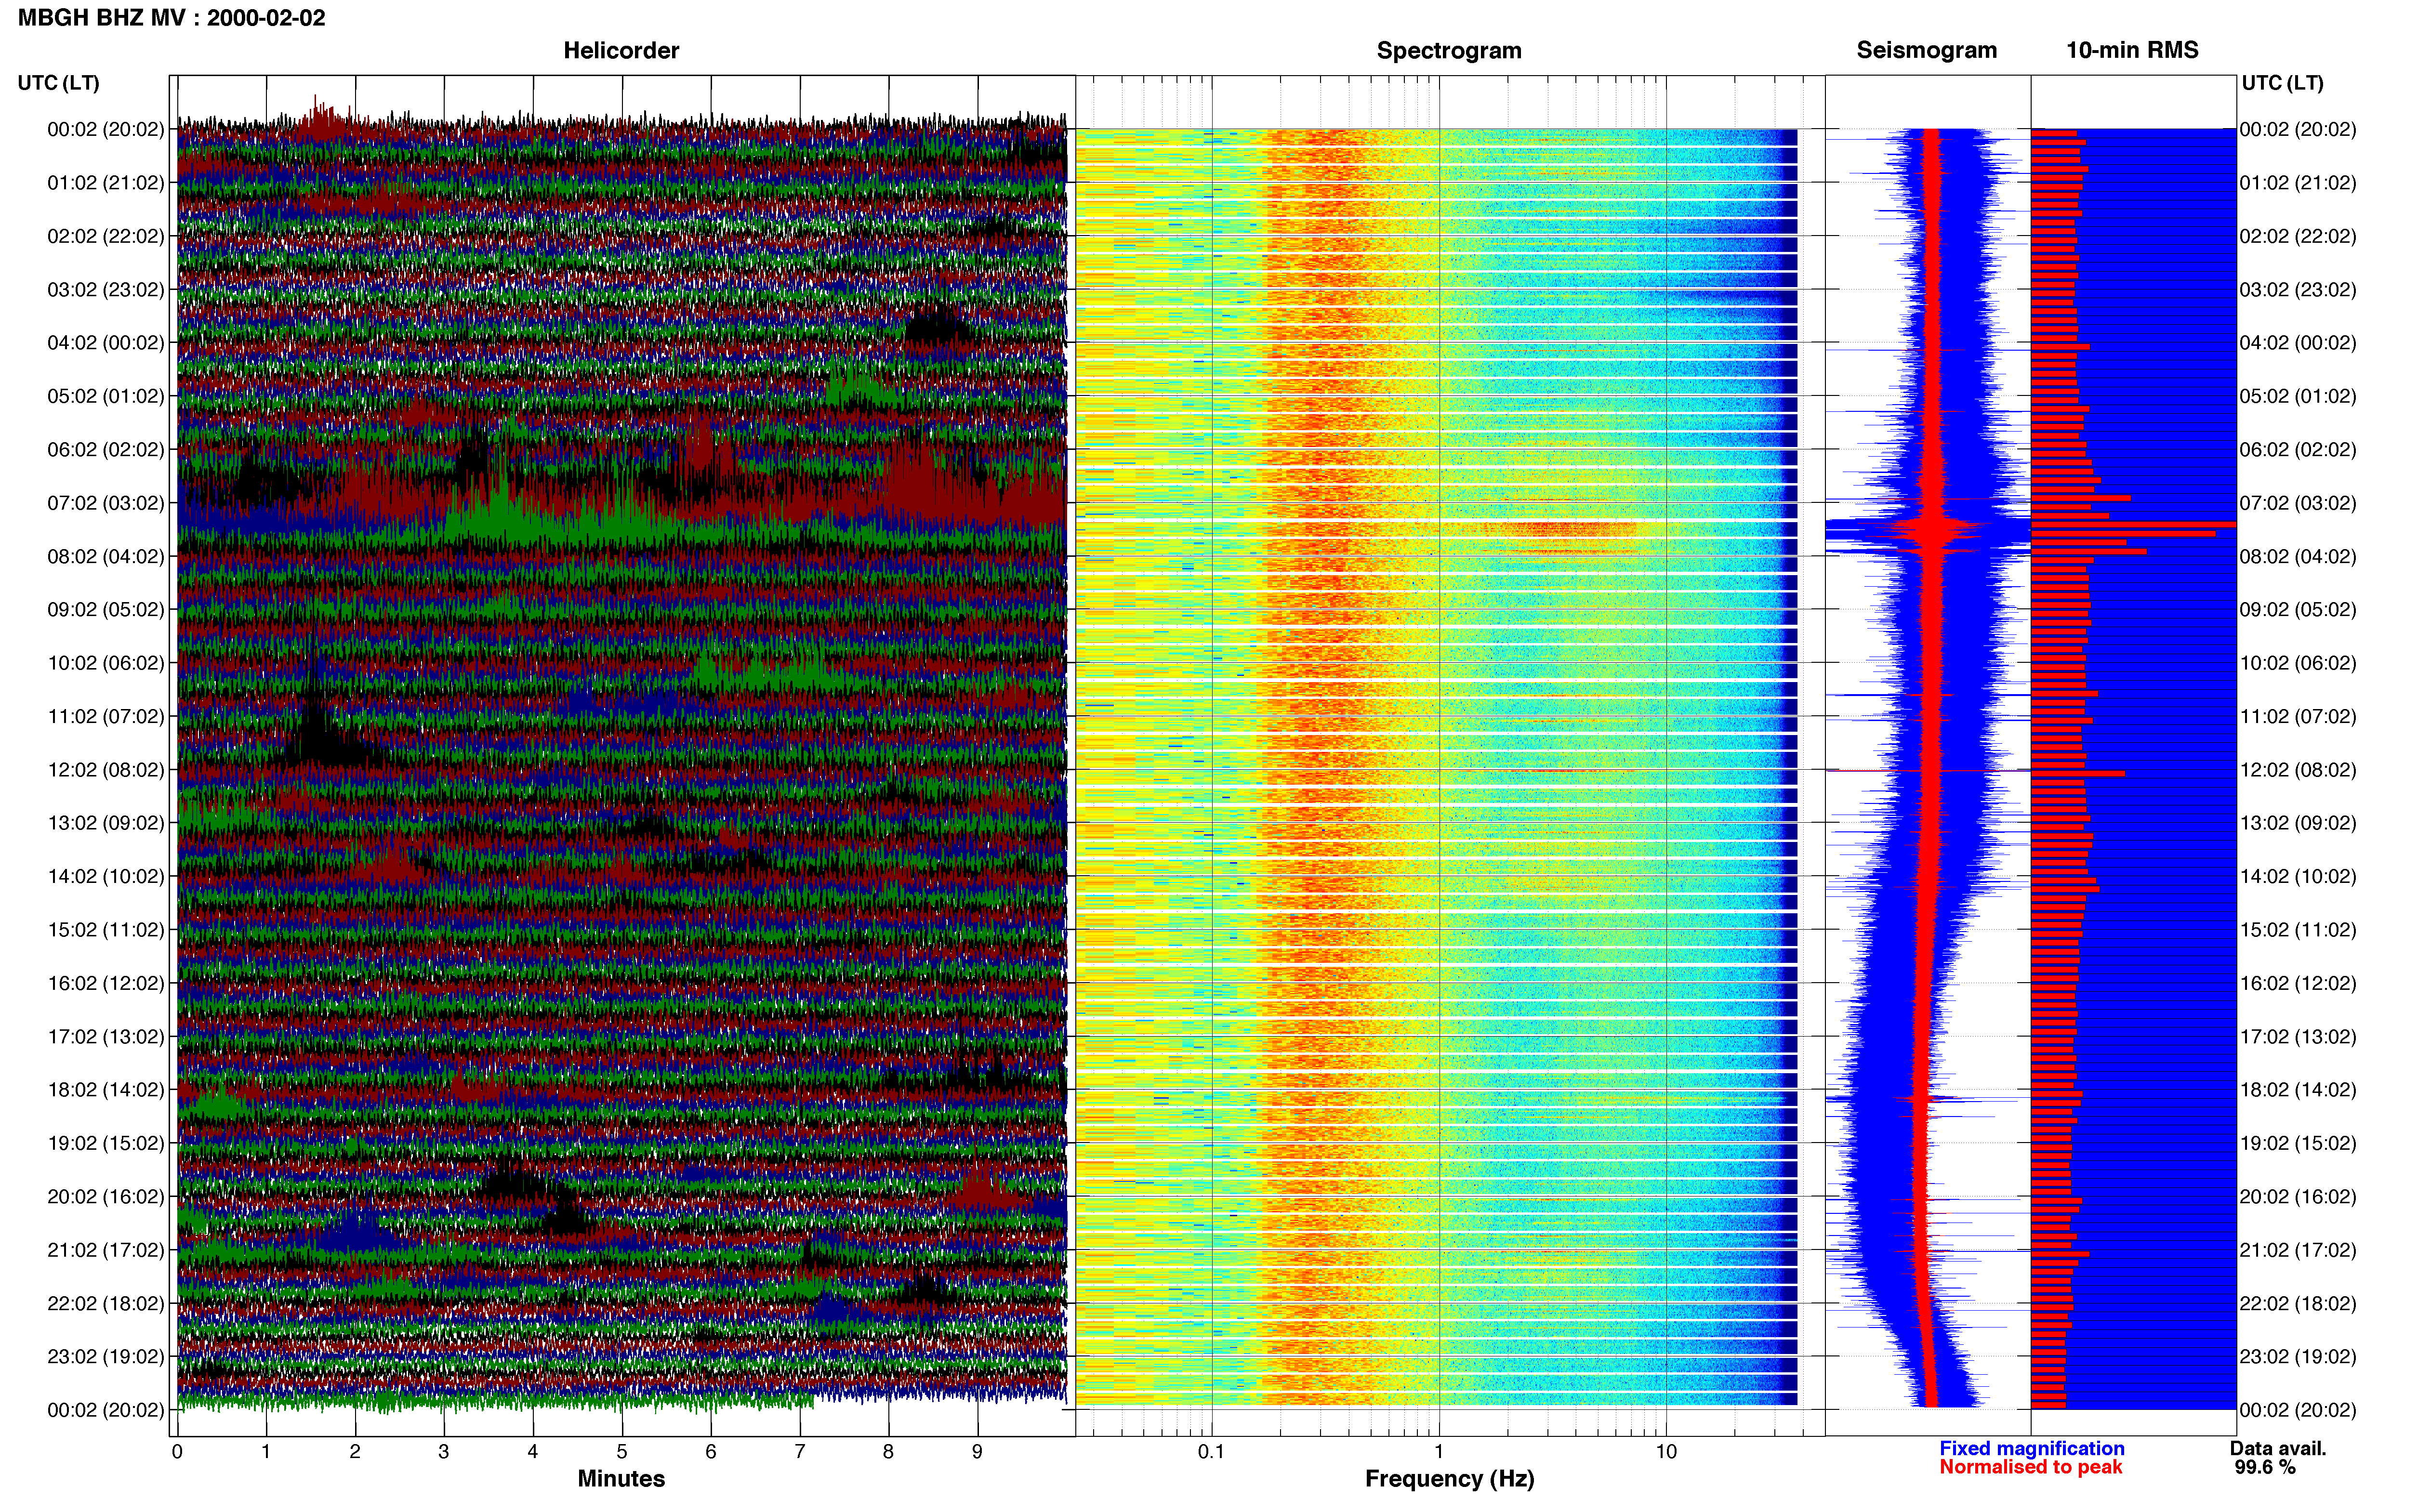
Task: Click the left 'UTC (LT)' axis label
Action: pyautogui.click(x=58, y=83)
